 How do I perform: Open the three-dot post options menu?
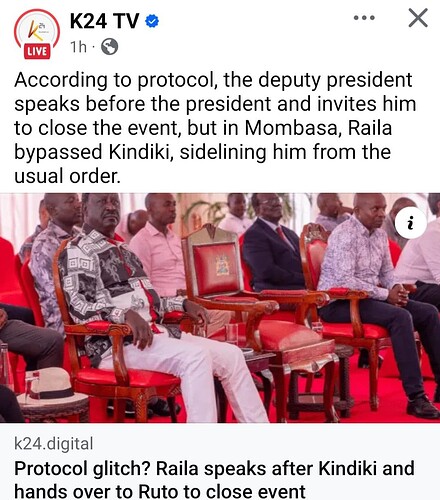(x=364, y=18)
